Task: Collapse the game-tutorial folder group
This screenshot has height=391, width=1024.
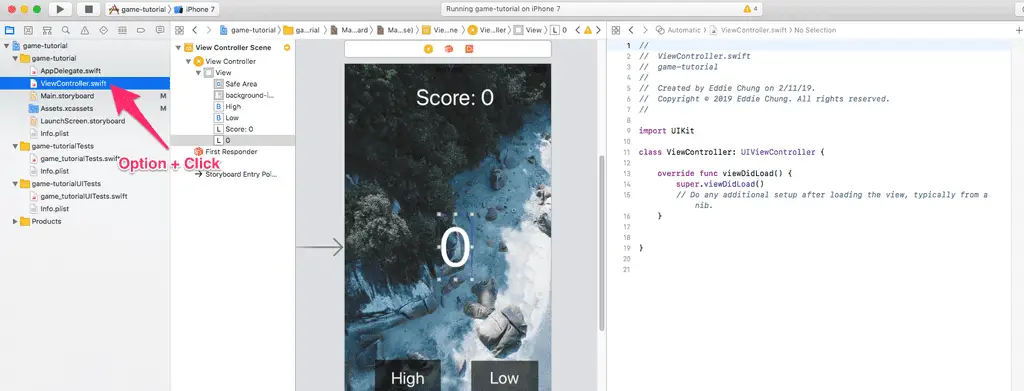Action: click(16, 58)
